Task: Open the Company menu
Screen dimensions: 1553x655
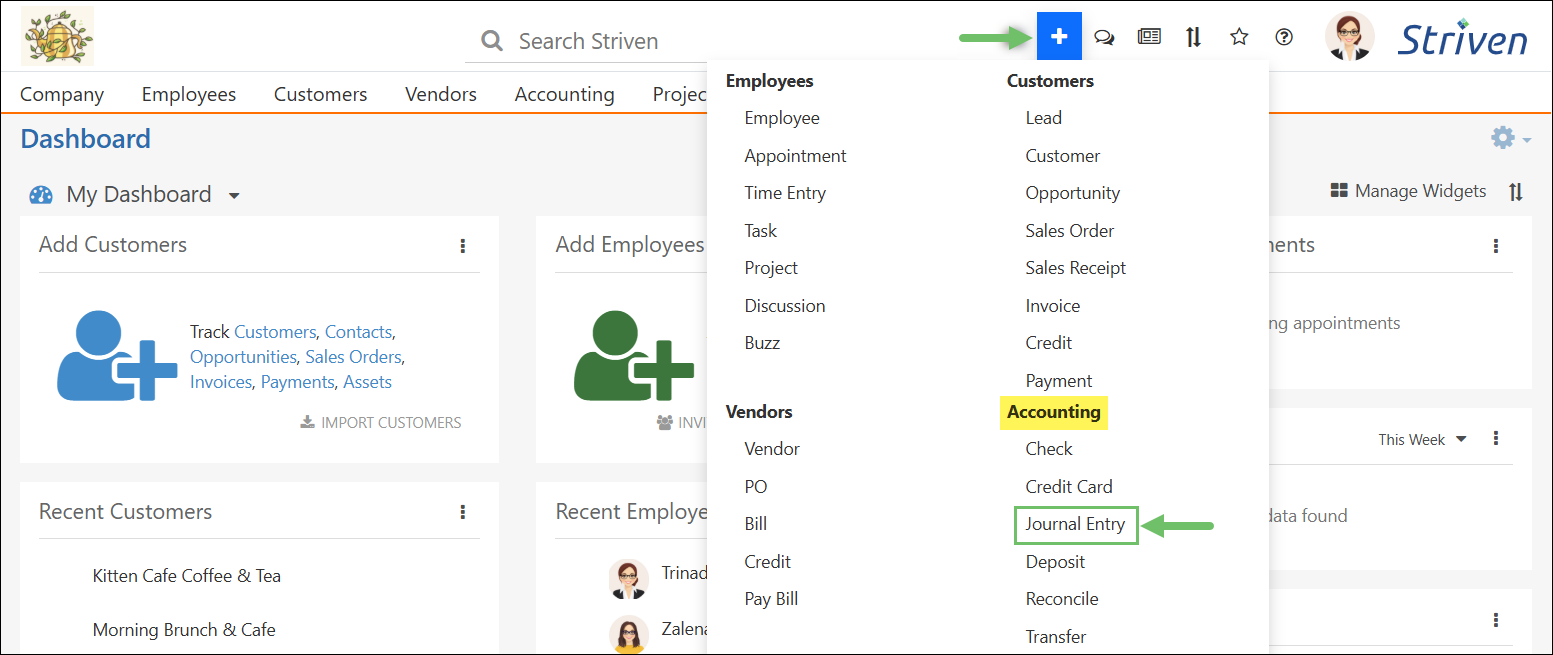Action: coord(62,94)
